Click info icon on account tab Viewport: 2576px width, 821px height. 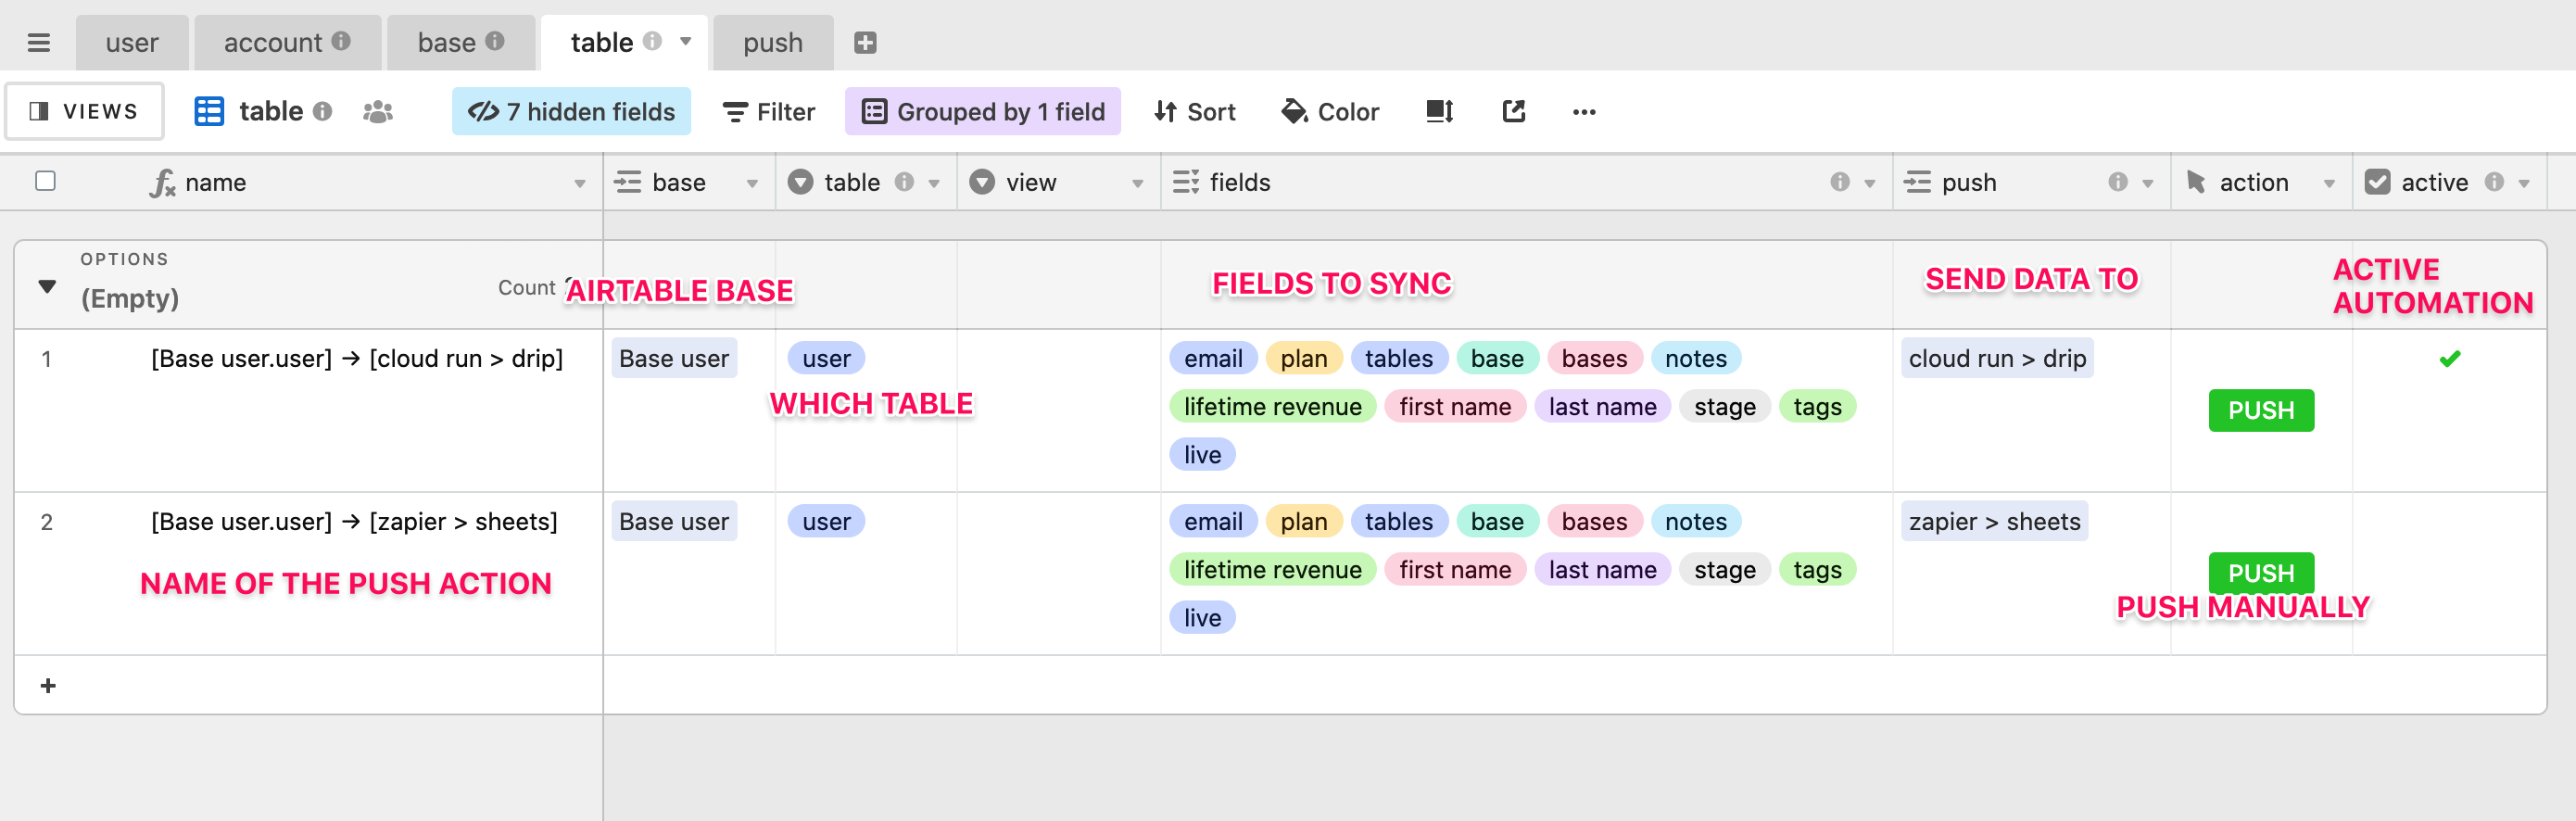coord(341,41)
